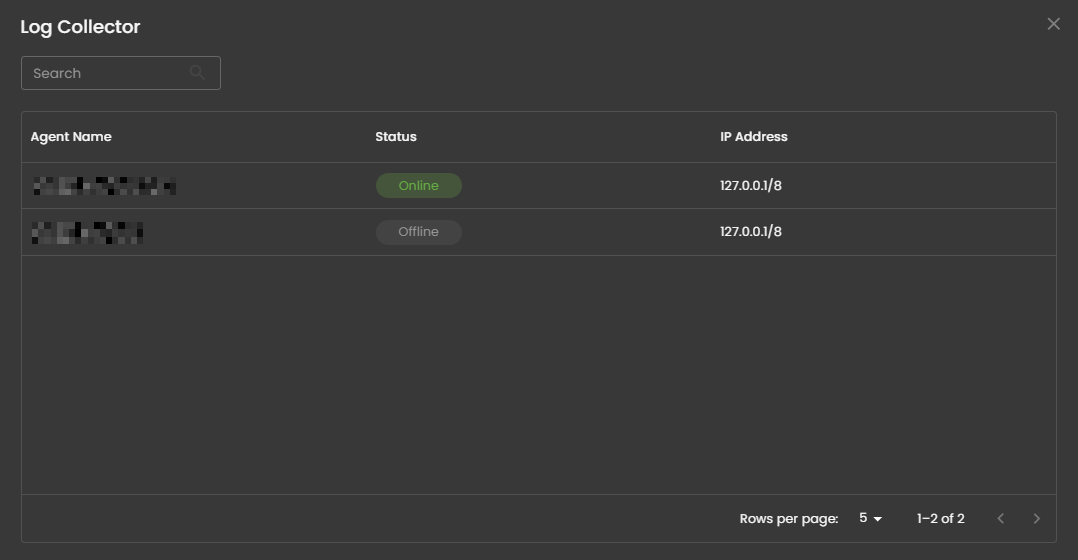Click the gray Offline status badge

tap(419, 232)
